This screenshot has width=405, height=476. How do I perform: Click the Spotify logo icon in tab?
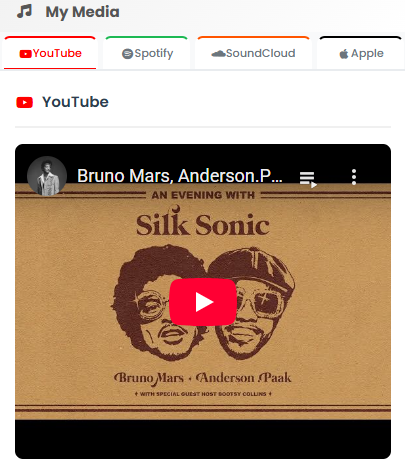pyautogui.click(x=127, y=54)
